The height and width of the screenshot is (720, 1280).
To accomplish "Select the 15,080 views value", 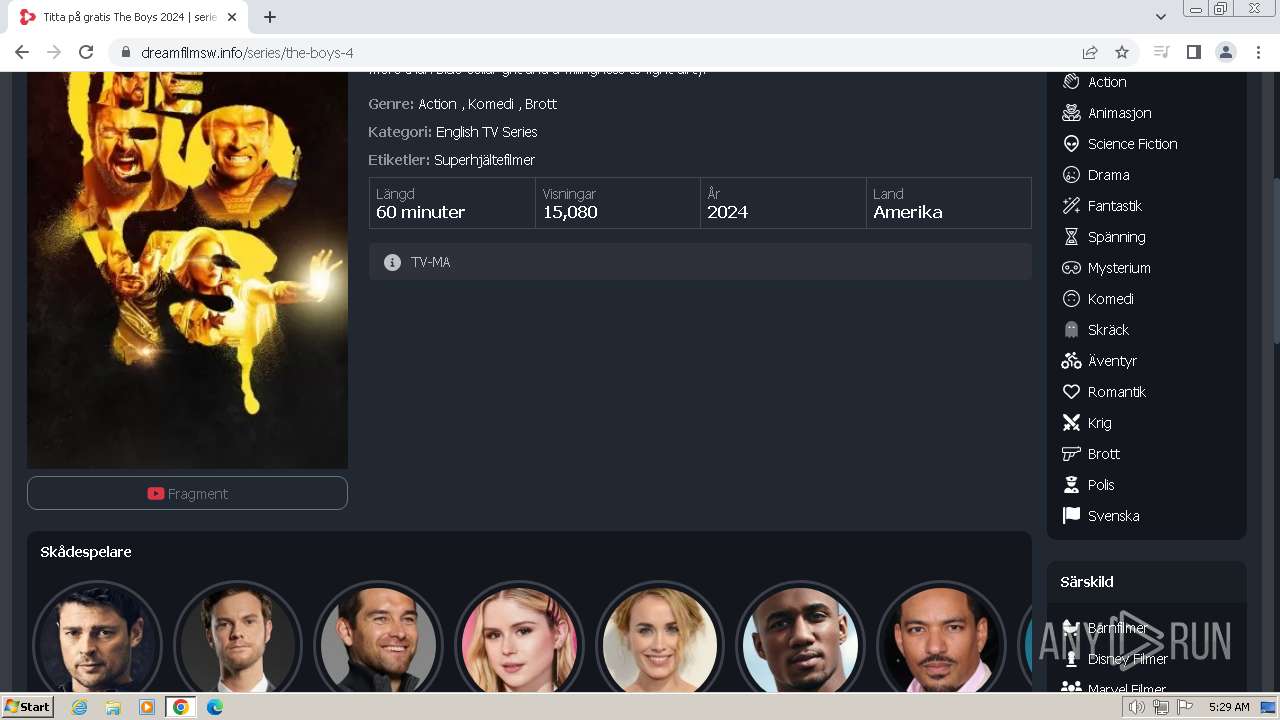I will pos(570,212).
